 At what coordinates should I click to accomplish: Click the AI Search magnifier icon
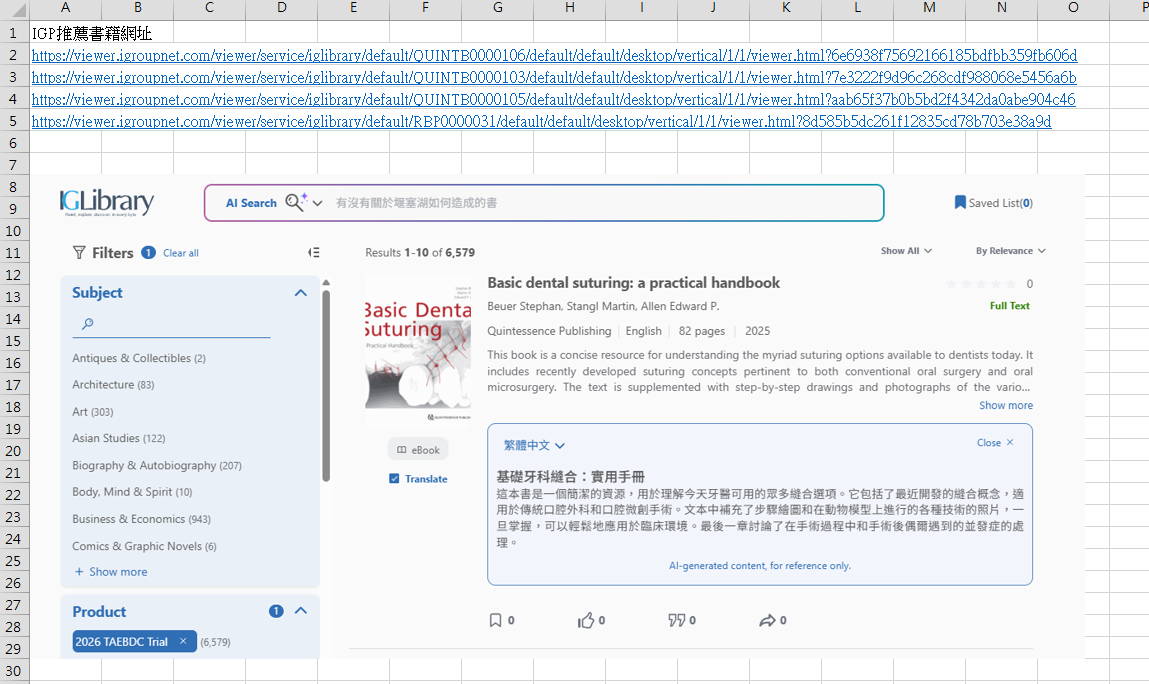pyautogui.click(x=295, y=203)
